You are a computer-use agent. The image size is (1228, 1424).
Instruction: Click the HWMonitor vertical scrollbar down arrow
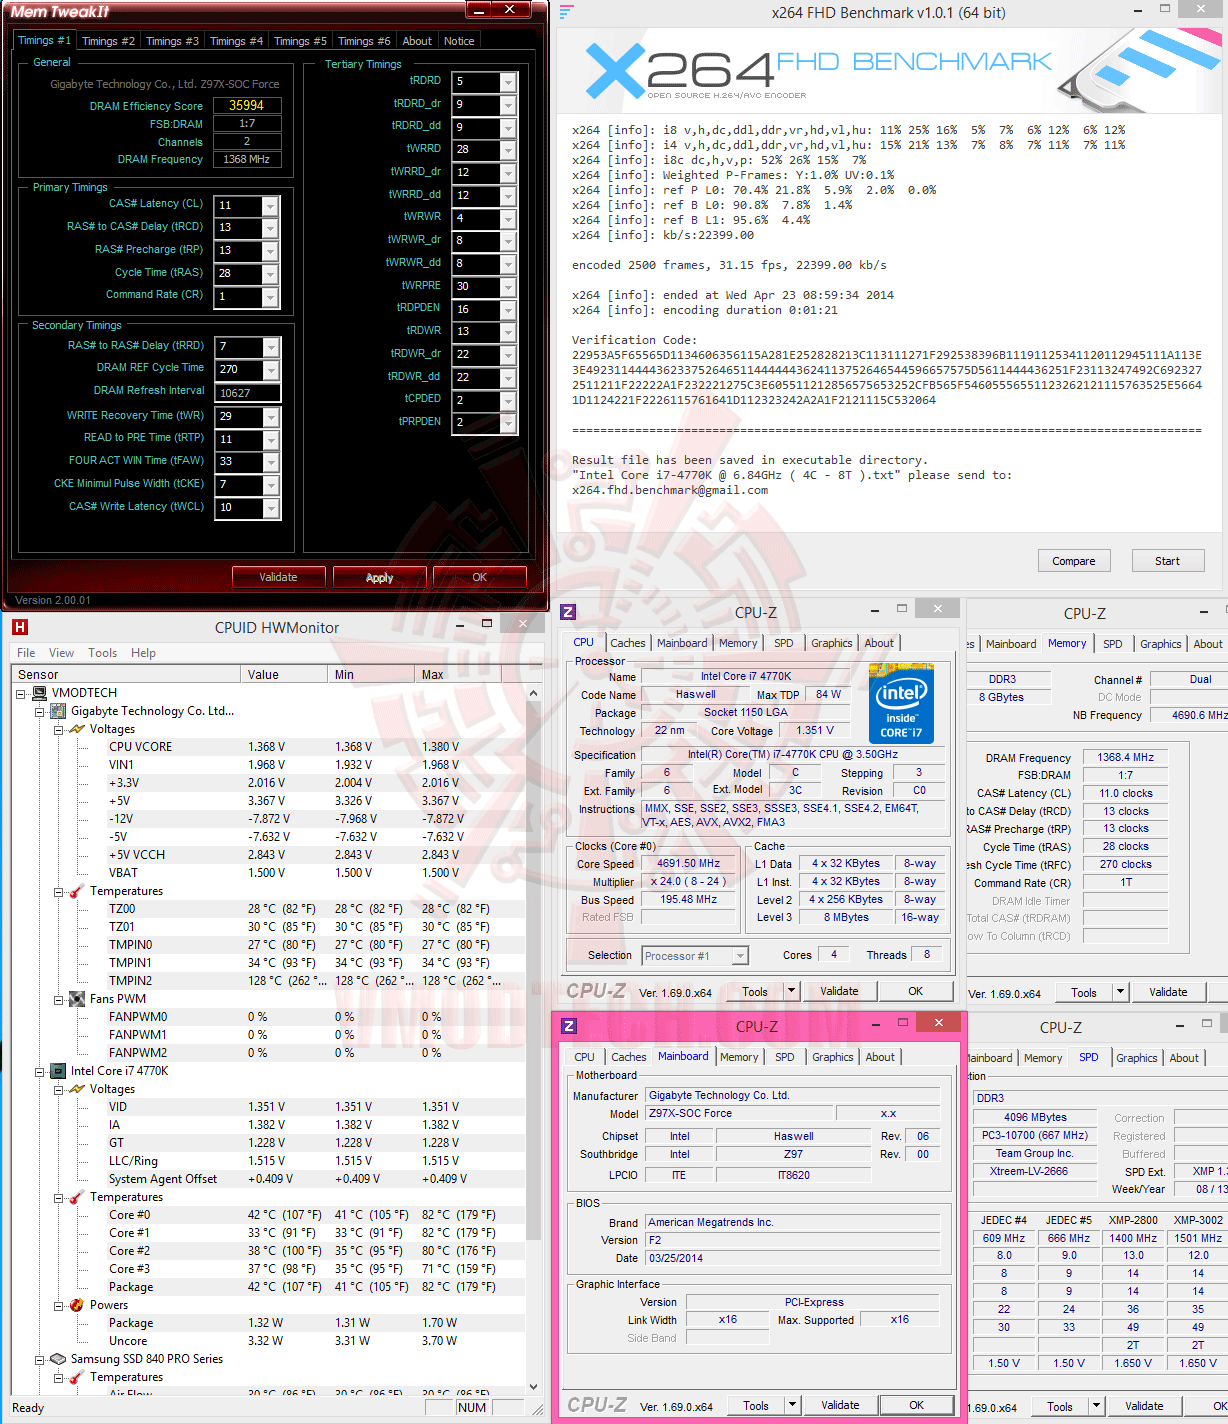point(533,1386)
